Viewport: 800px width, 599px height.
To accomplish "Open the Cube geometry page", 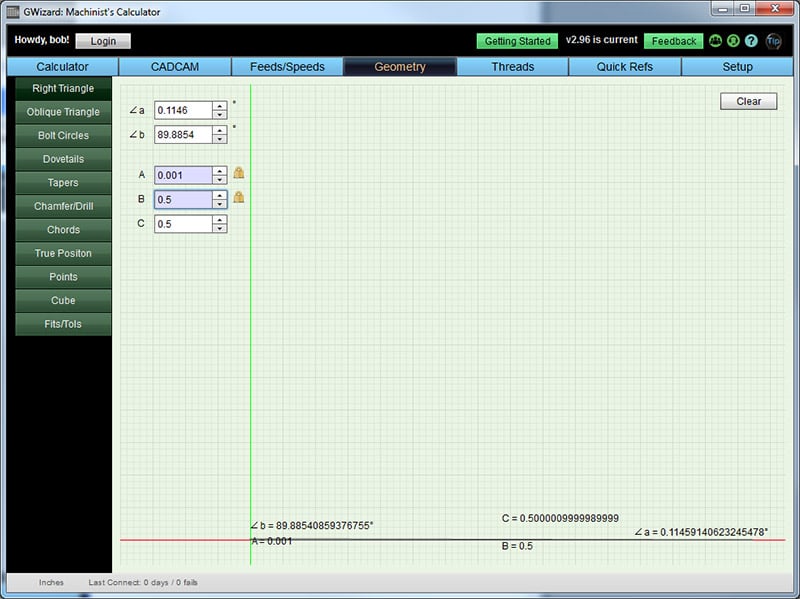I will [x=62, y=300].
